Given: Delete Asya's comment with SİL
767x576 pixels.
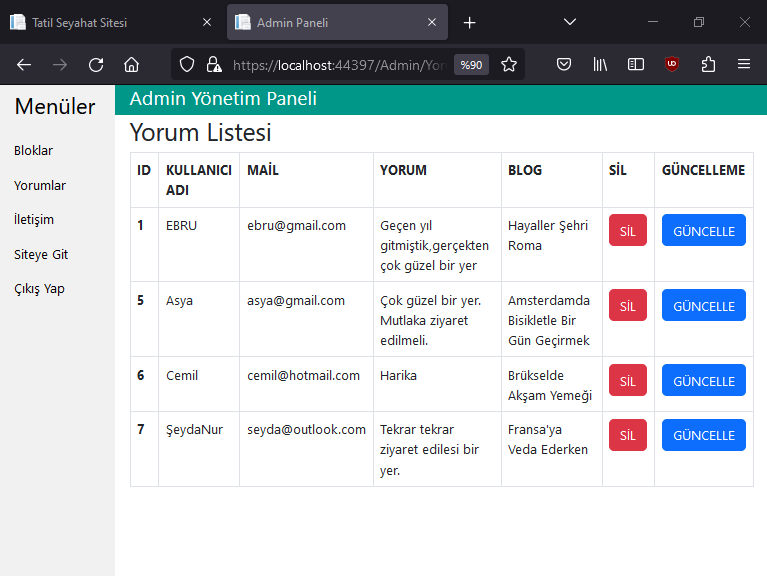Looking at the screenshot, I should point(628,305).
